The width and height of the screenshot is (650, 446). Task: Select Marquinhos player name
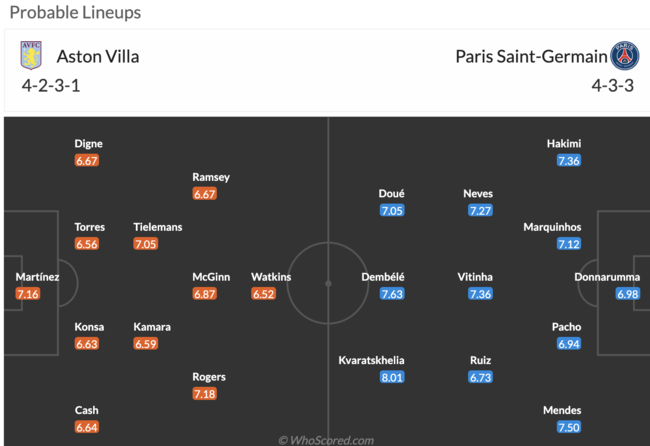(552, 227)
